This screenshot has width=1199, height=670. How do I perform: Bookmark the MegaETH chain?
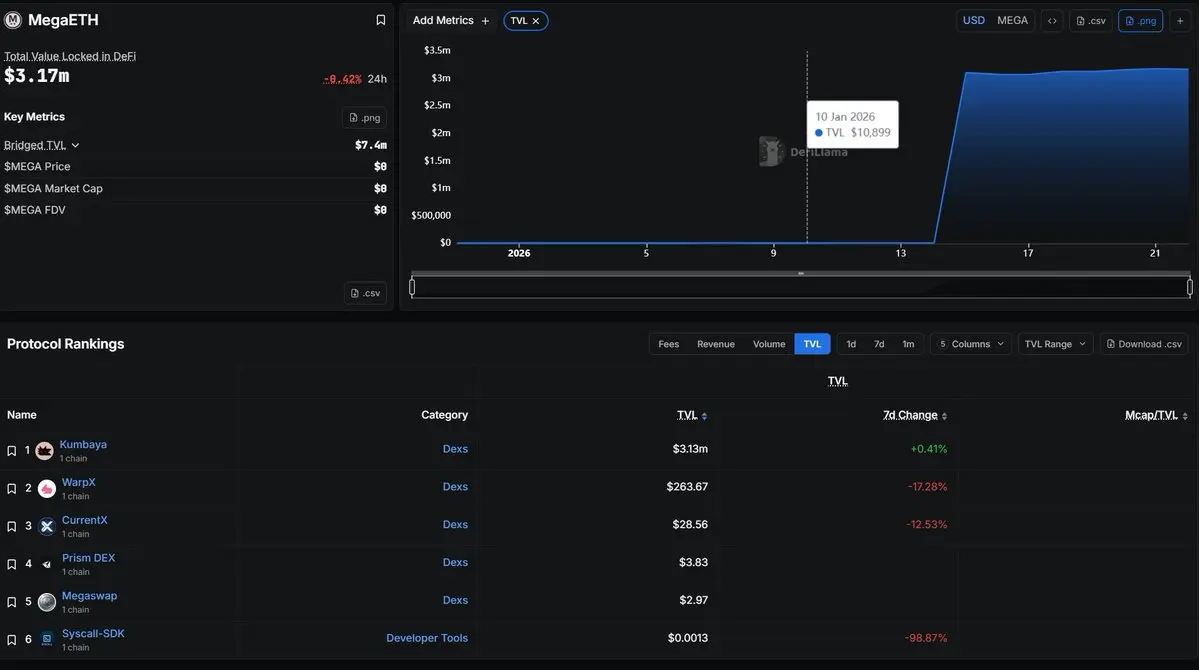tap(380, 20)
